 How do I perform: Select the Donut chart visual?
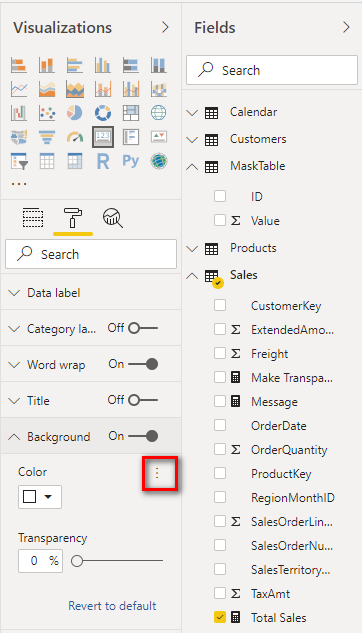[103, 113]
